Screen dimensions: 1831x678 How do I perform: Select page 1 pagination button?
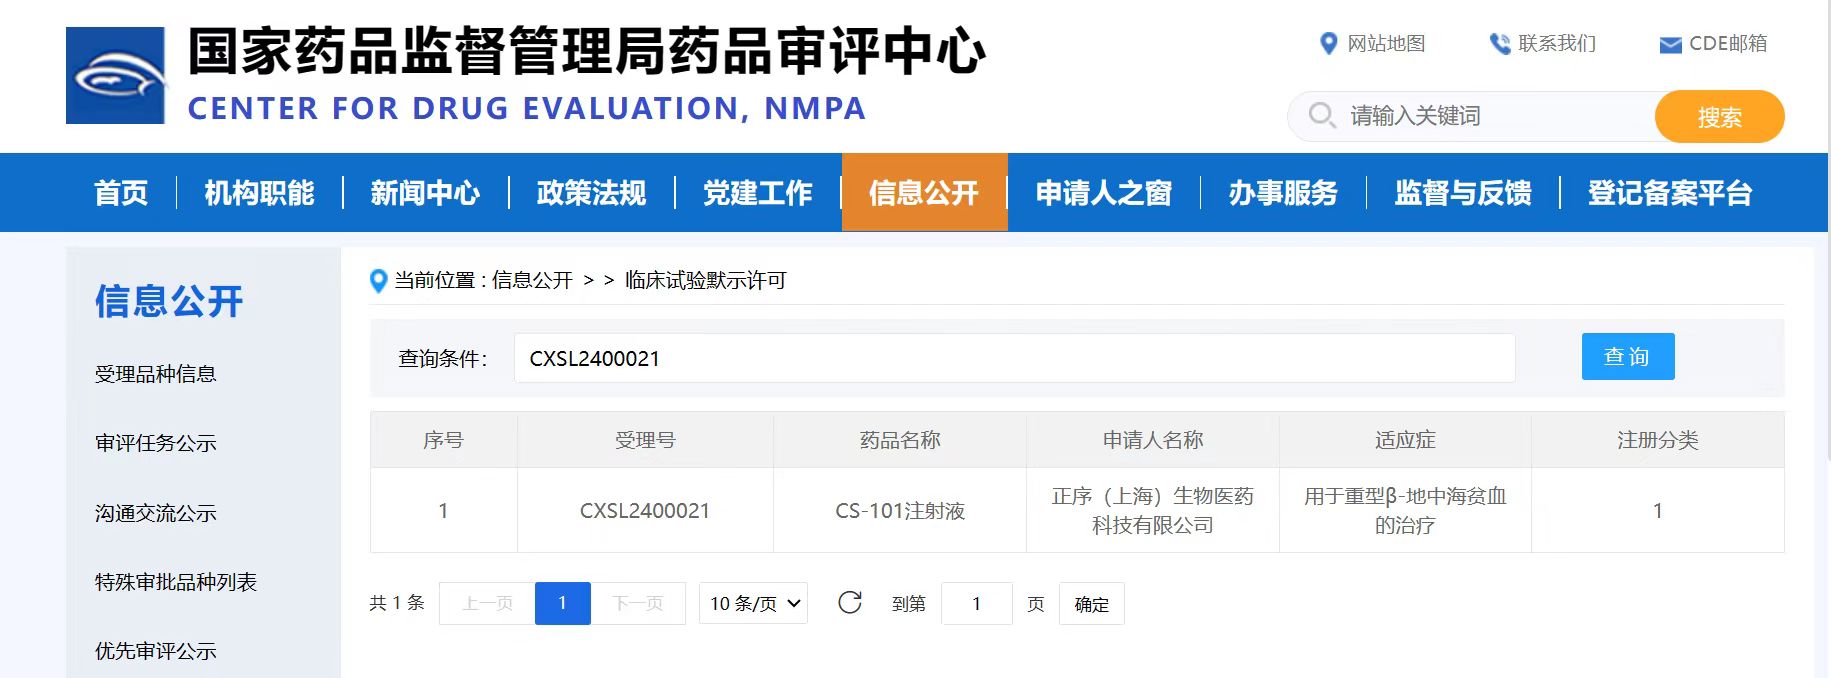[562, 604]
